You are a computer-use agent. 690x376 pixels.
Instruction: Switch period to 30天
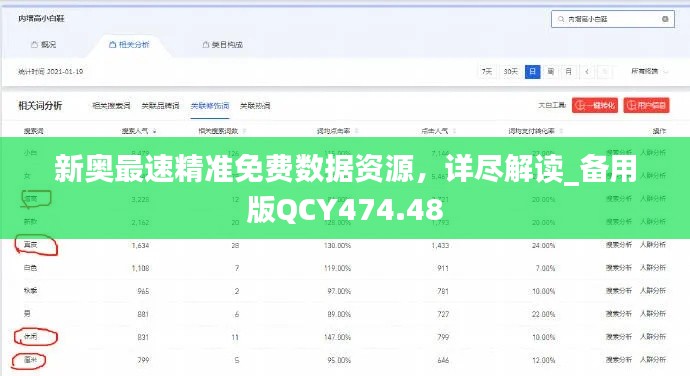click(x=510, y=71)
